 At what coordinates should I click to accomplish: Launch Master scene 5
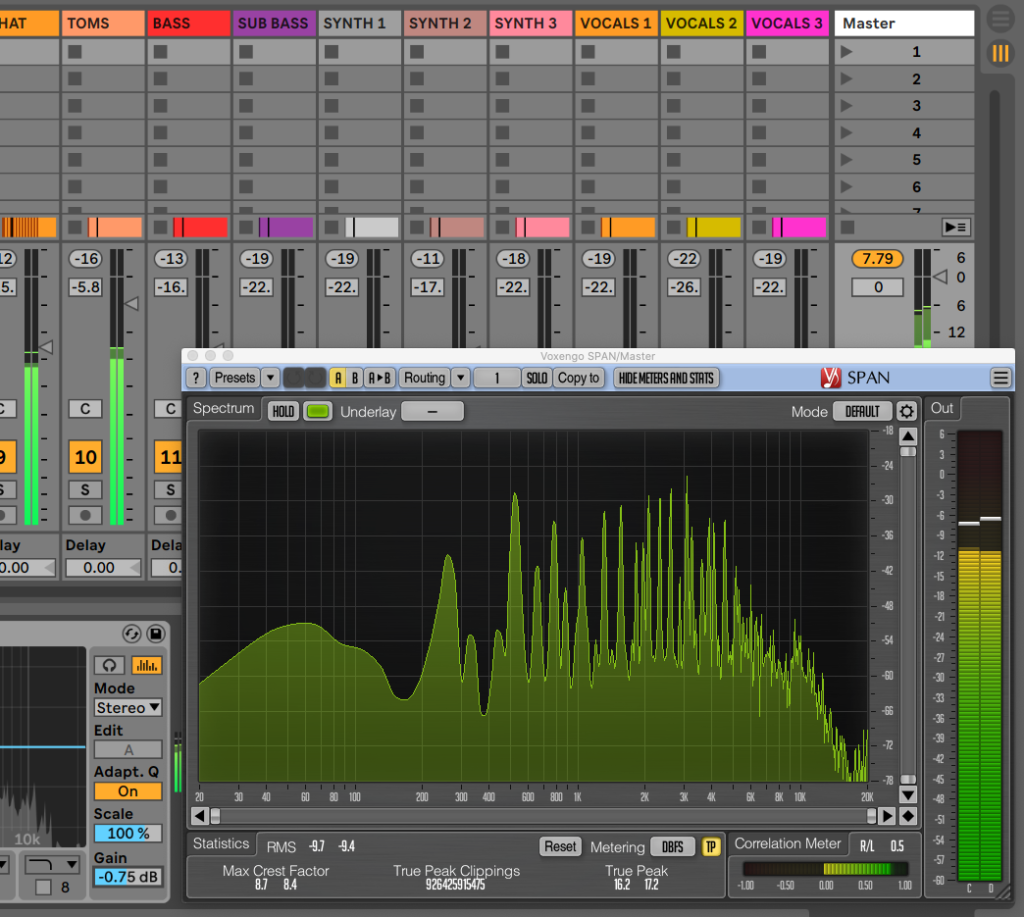(x=846, y=159)
